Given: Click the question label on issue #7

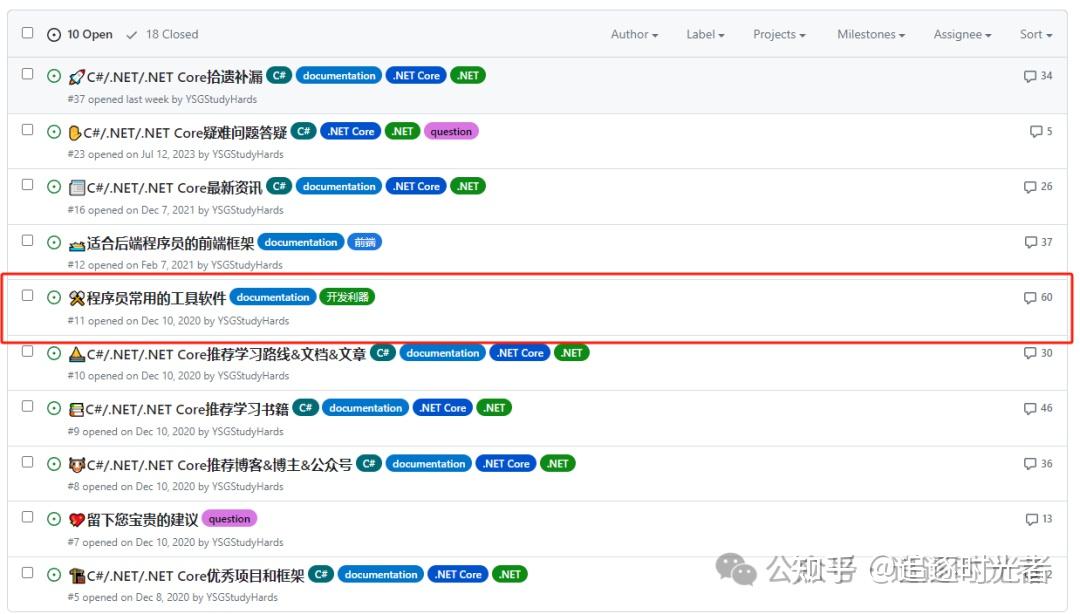Looking at the screenshot, I should (229, 519).
